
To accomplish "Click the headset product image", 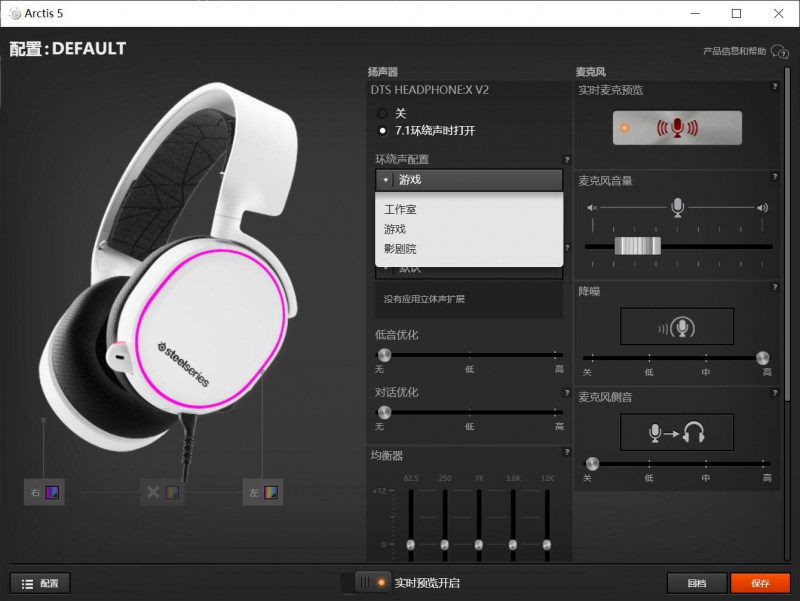I will [168, 281].
